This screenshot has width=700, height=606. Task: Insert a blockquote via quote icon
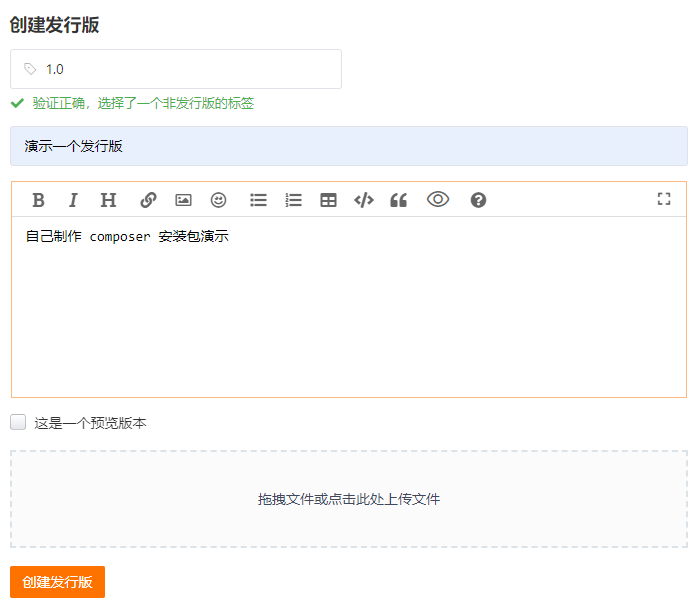point(399,200)
